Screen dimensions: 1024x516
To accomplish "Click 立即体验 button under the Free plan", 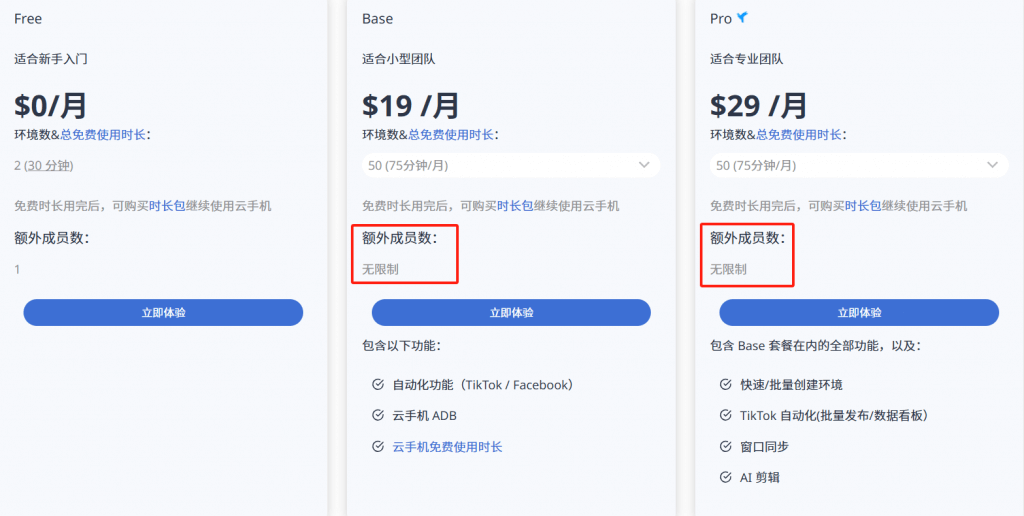I will click(163, 312).
